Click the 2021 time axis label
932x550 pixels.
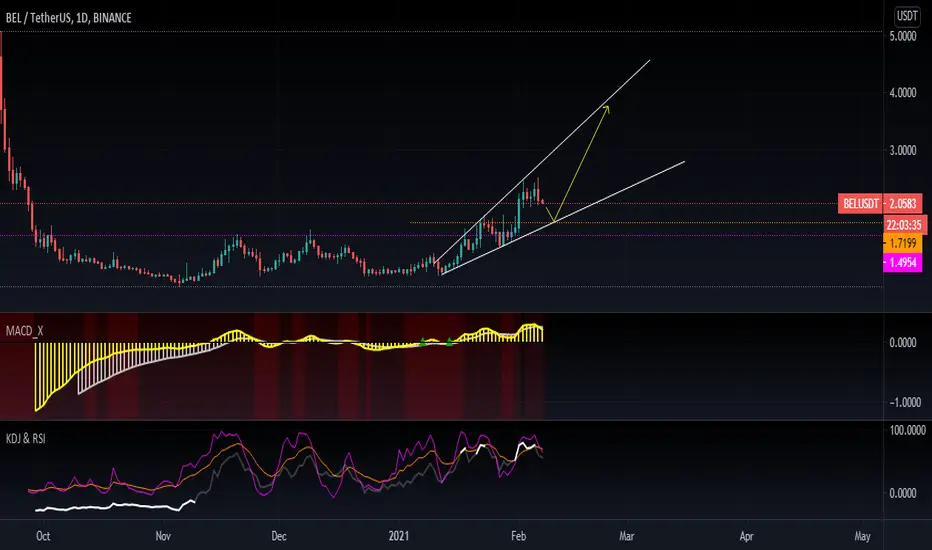coord(398,536)
